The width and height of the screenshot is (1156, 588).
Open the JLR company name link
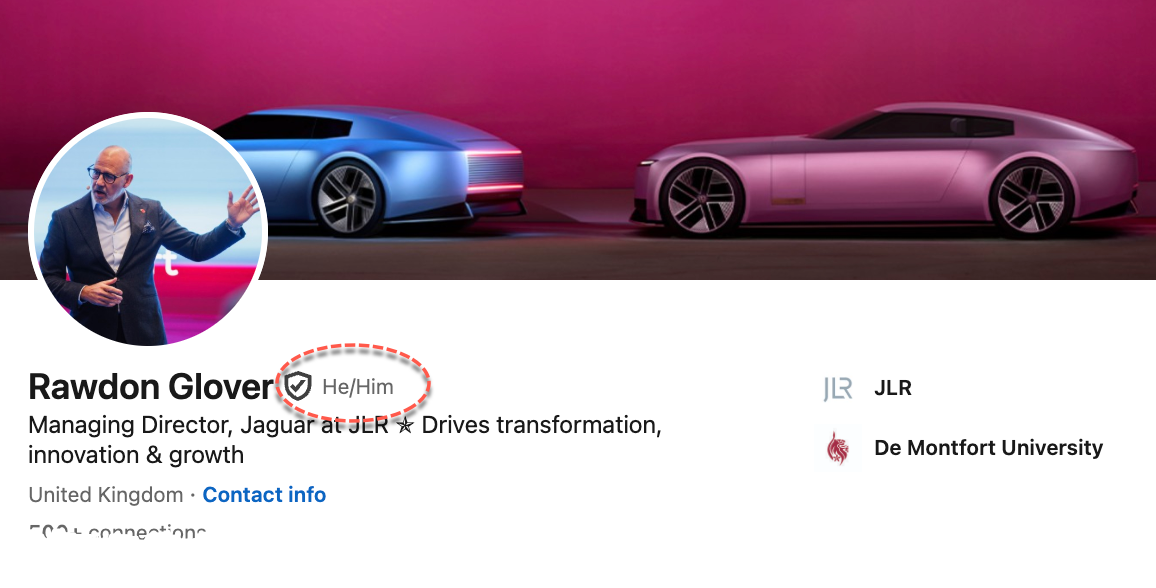[893, 388]
